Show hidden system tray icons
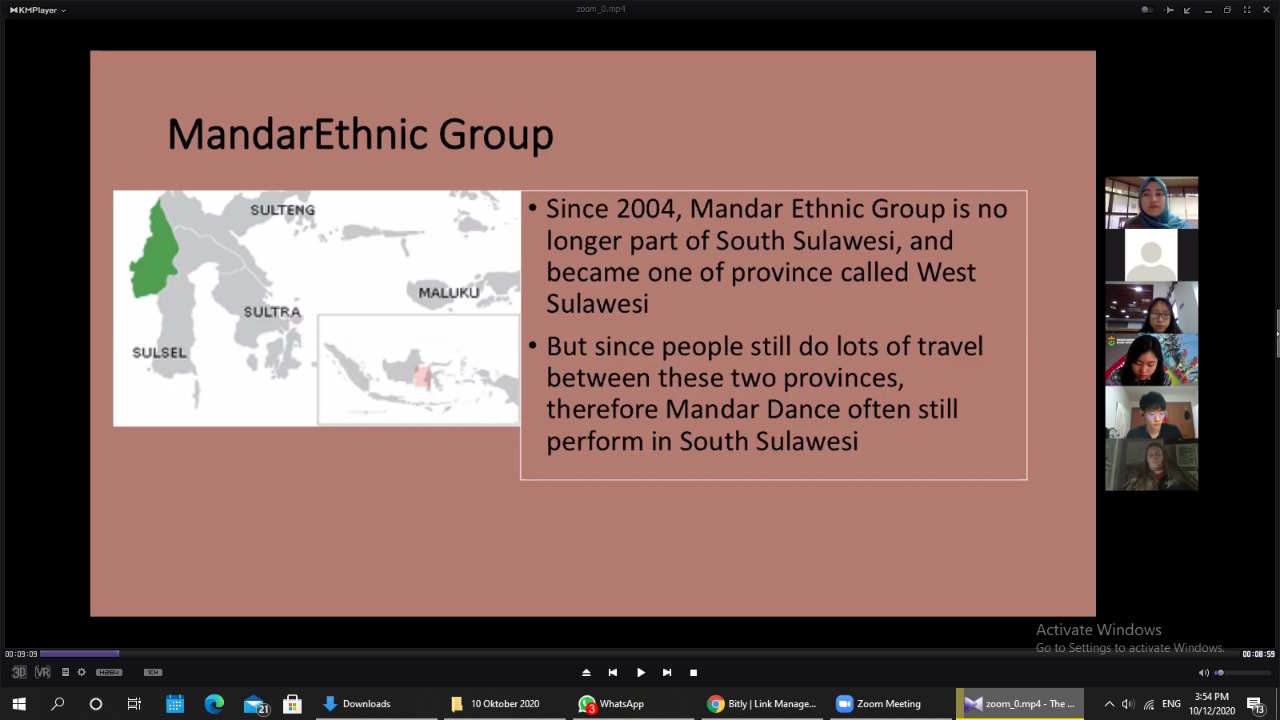 1109,704
